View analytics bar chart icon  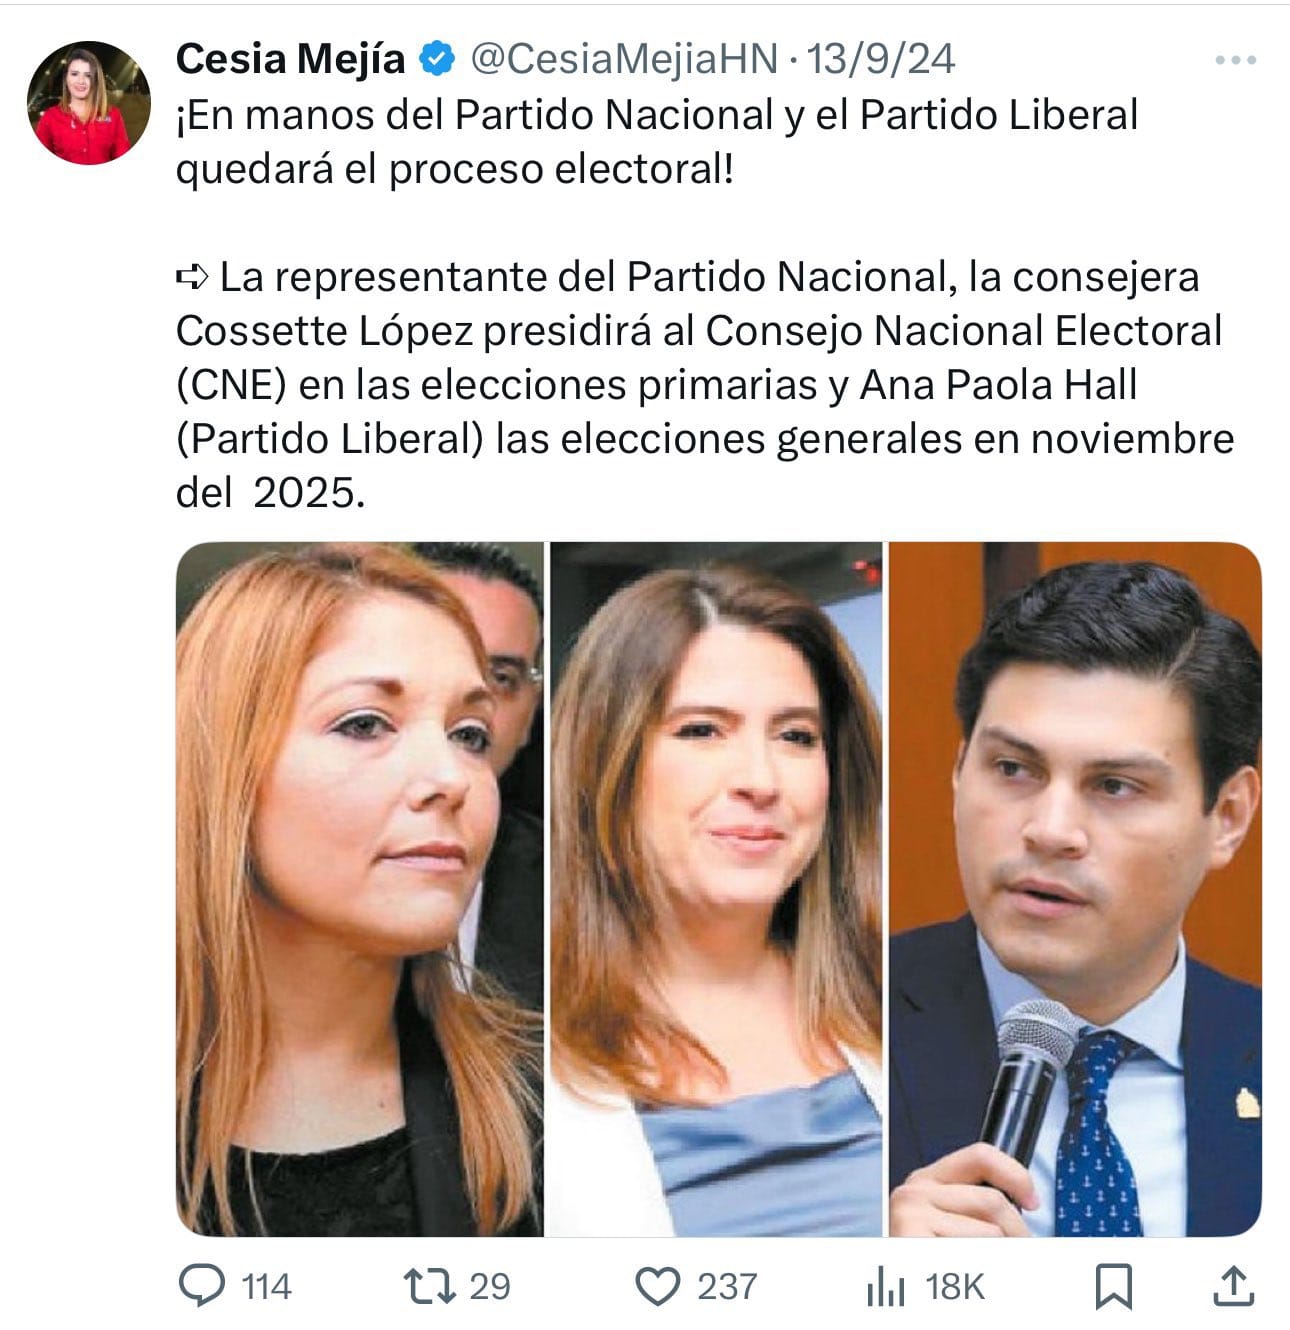886,1287
